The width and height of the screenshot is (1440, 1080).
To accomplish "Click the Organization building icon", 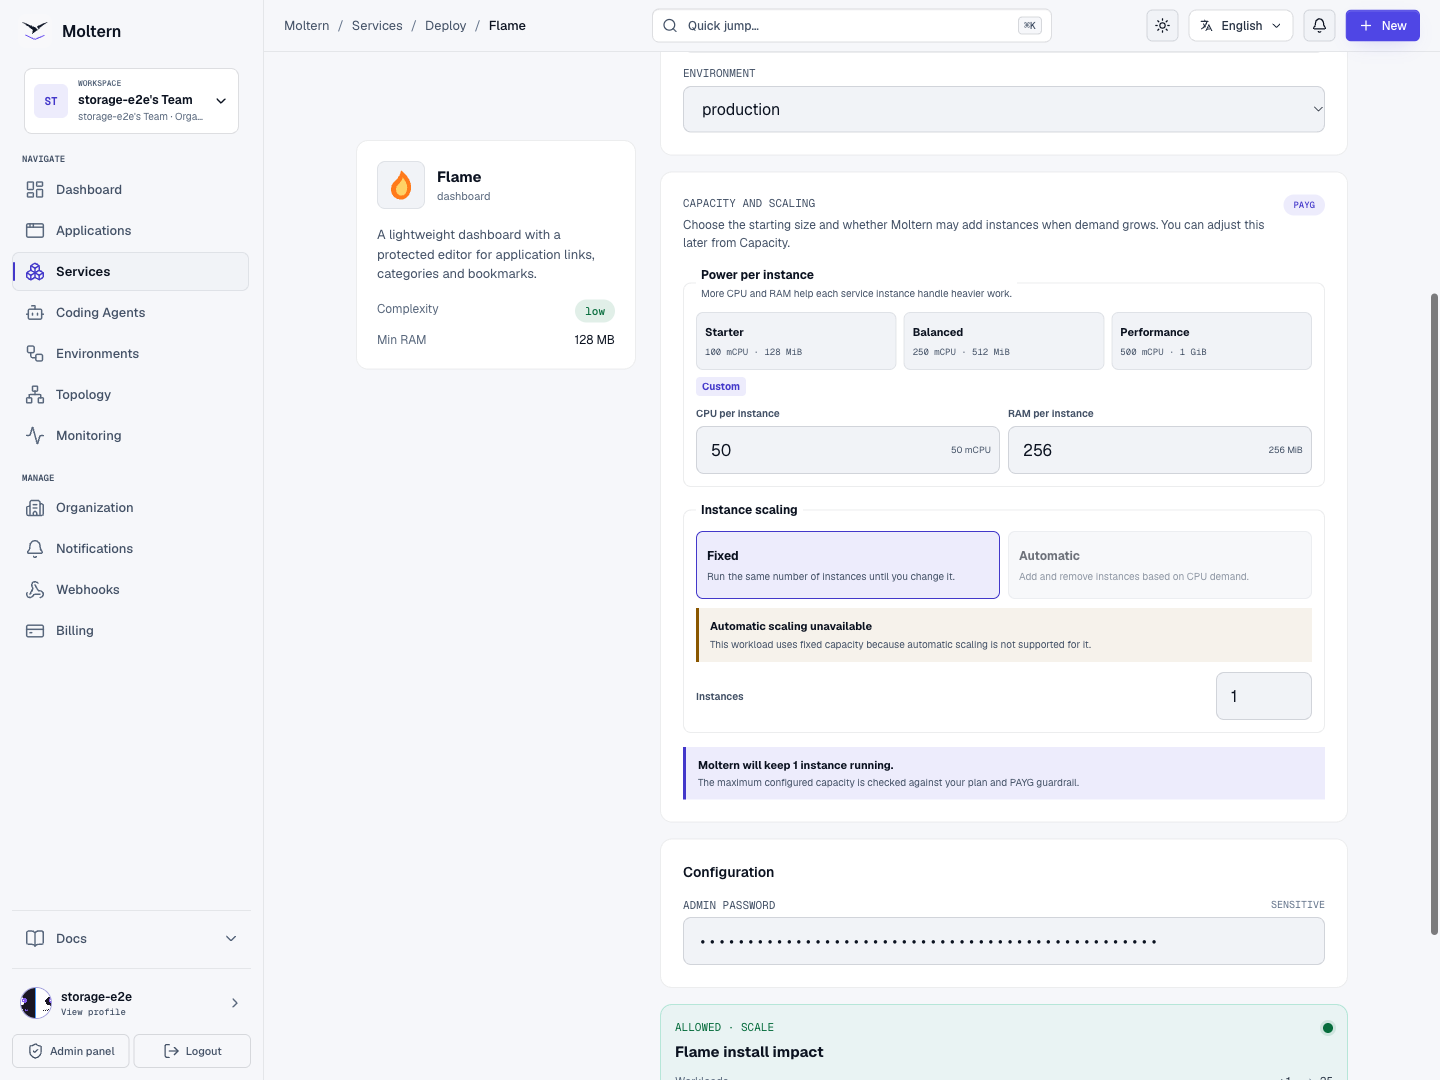I will 35,508.
